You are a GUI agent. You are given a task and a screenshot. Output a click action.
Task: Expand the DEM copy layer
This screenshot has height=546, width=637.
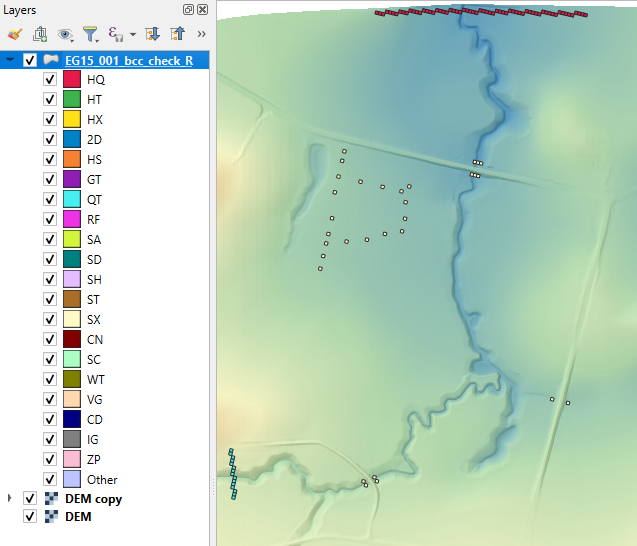tap(10, 498)
